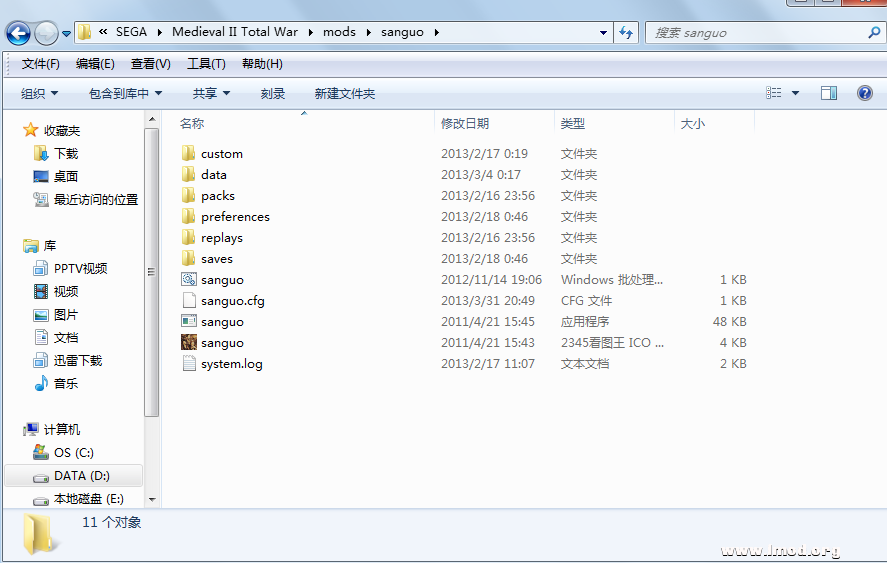Open 图片 library
Screen dimensions: 887x563
pyautogui.click(x=66, y=315)
